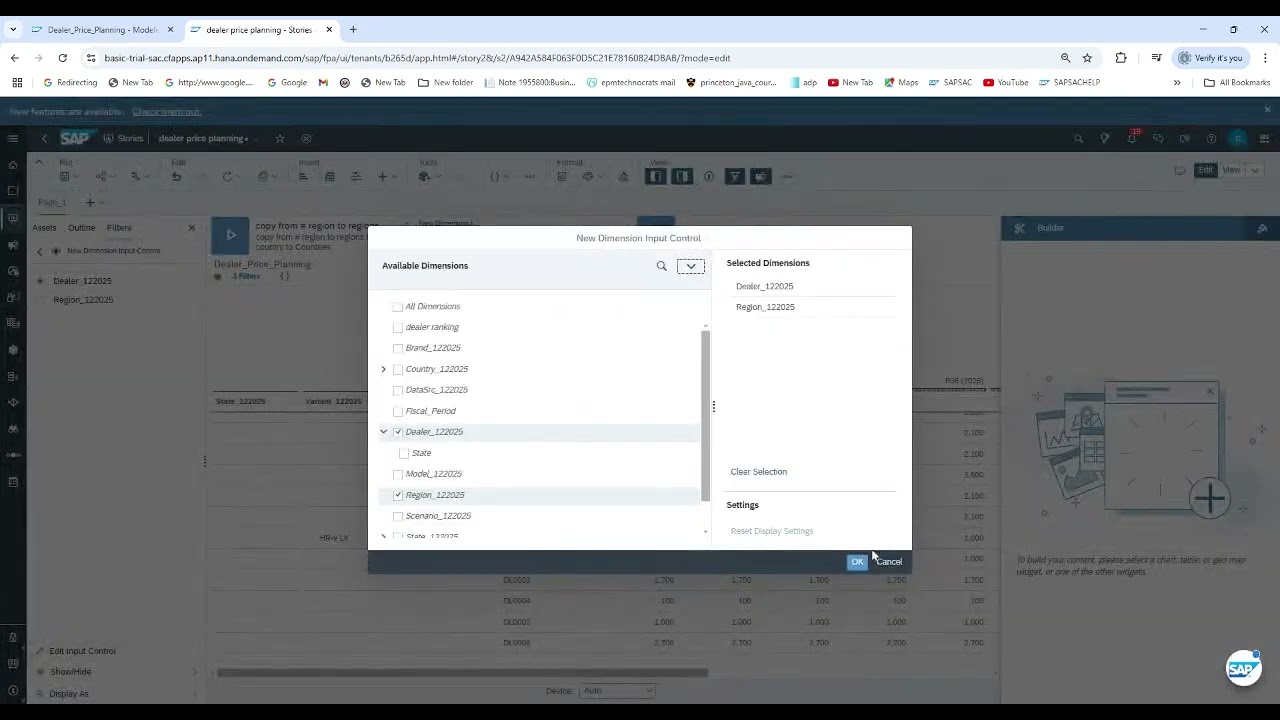Click the dialog panel splitter handle
The height and width of the screenshot is (720, 1280).
[x=714, y=406]
